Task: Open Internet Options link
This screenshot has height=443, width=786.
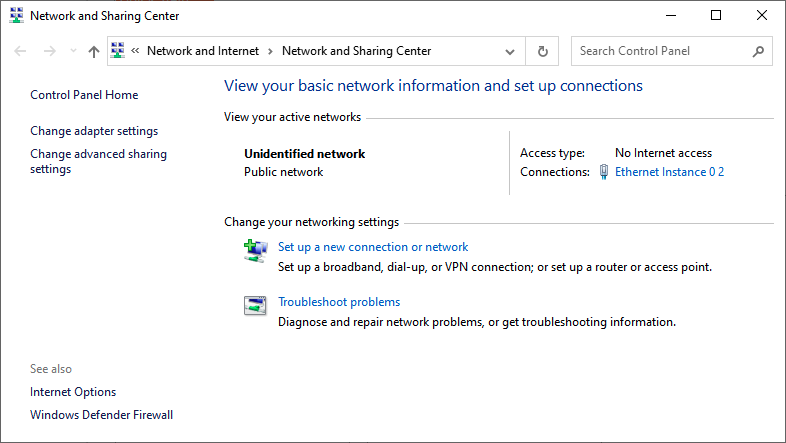Action: pos(73,392)
